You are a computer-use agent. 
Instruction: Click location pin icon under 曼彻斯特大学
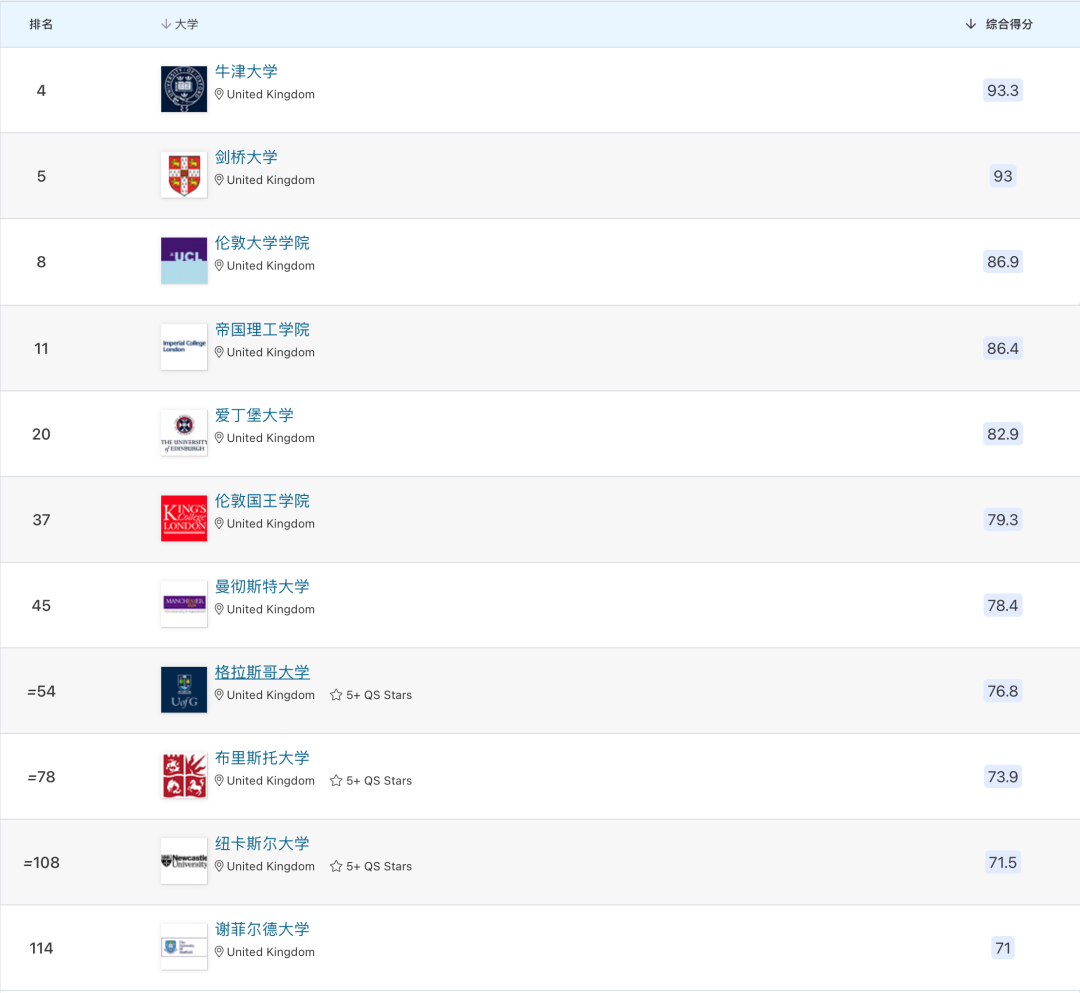click(x=219, y=609)
